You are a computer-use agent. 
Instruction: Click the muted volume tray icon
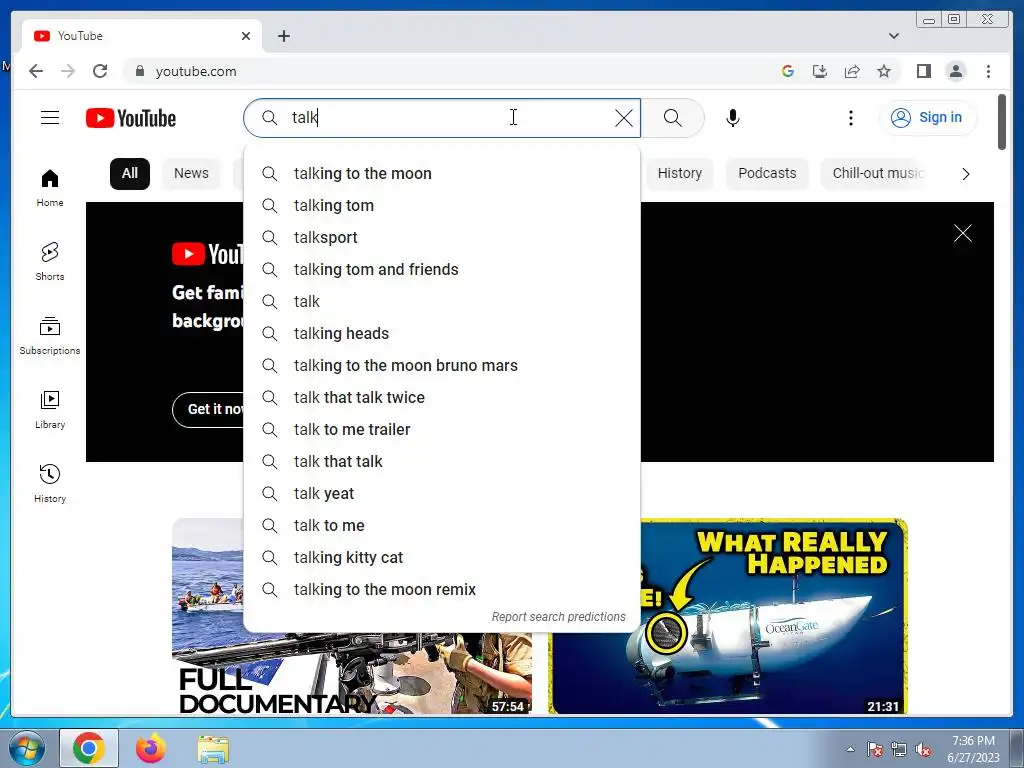point(923,750)
